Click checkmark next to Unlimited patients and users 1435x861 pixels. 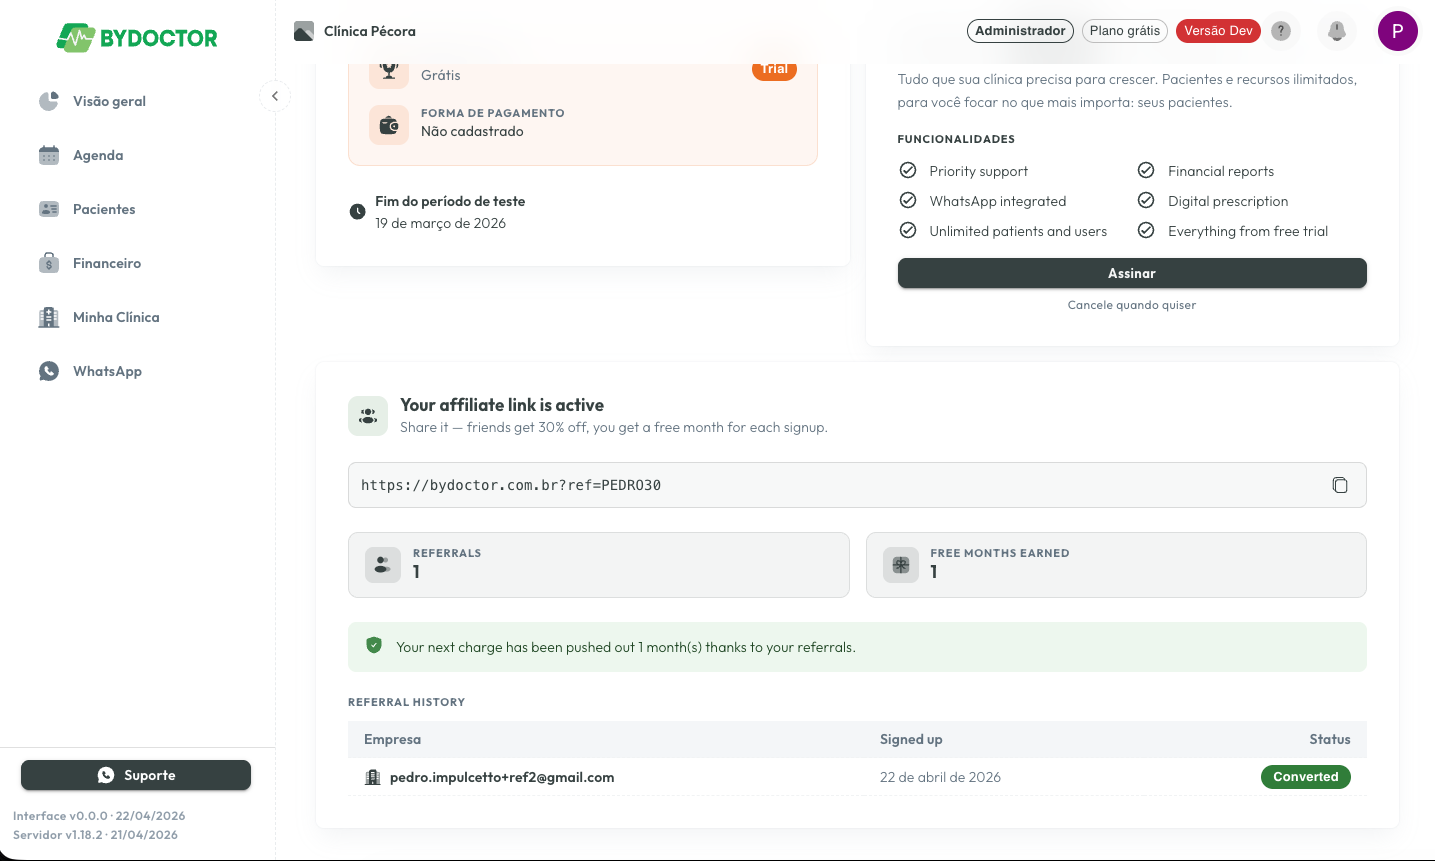coord(908,230)
